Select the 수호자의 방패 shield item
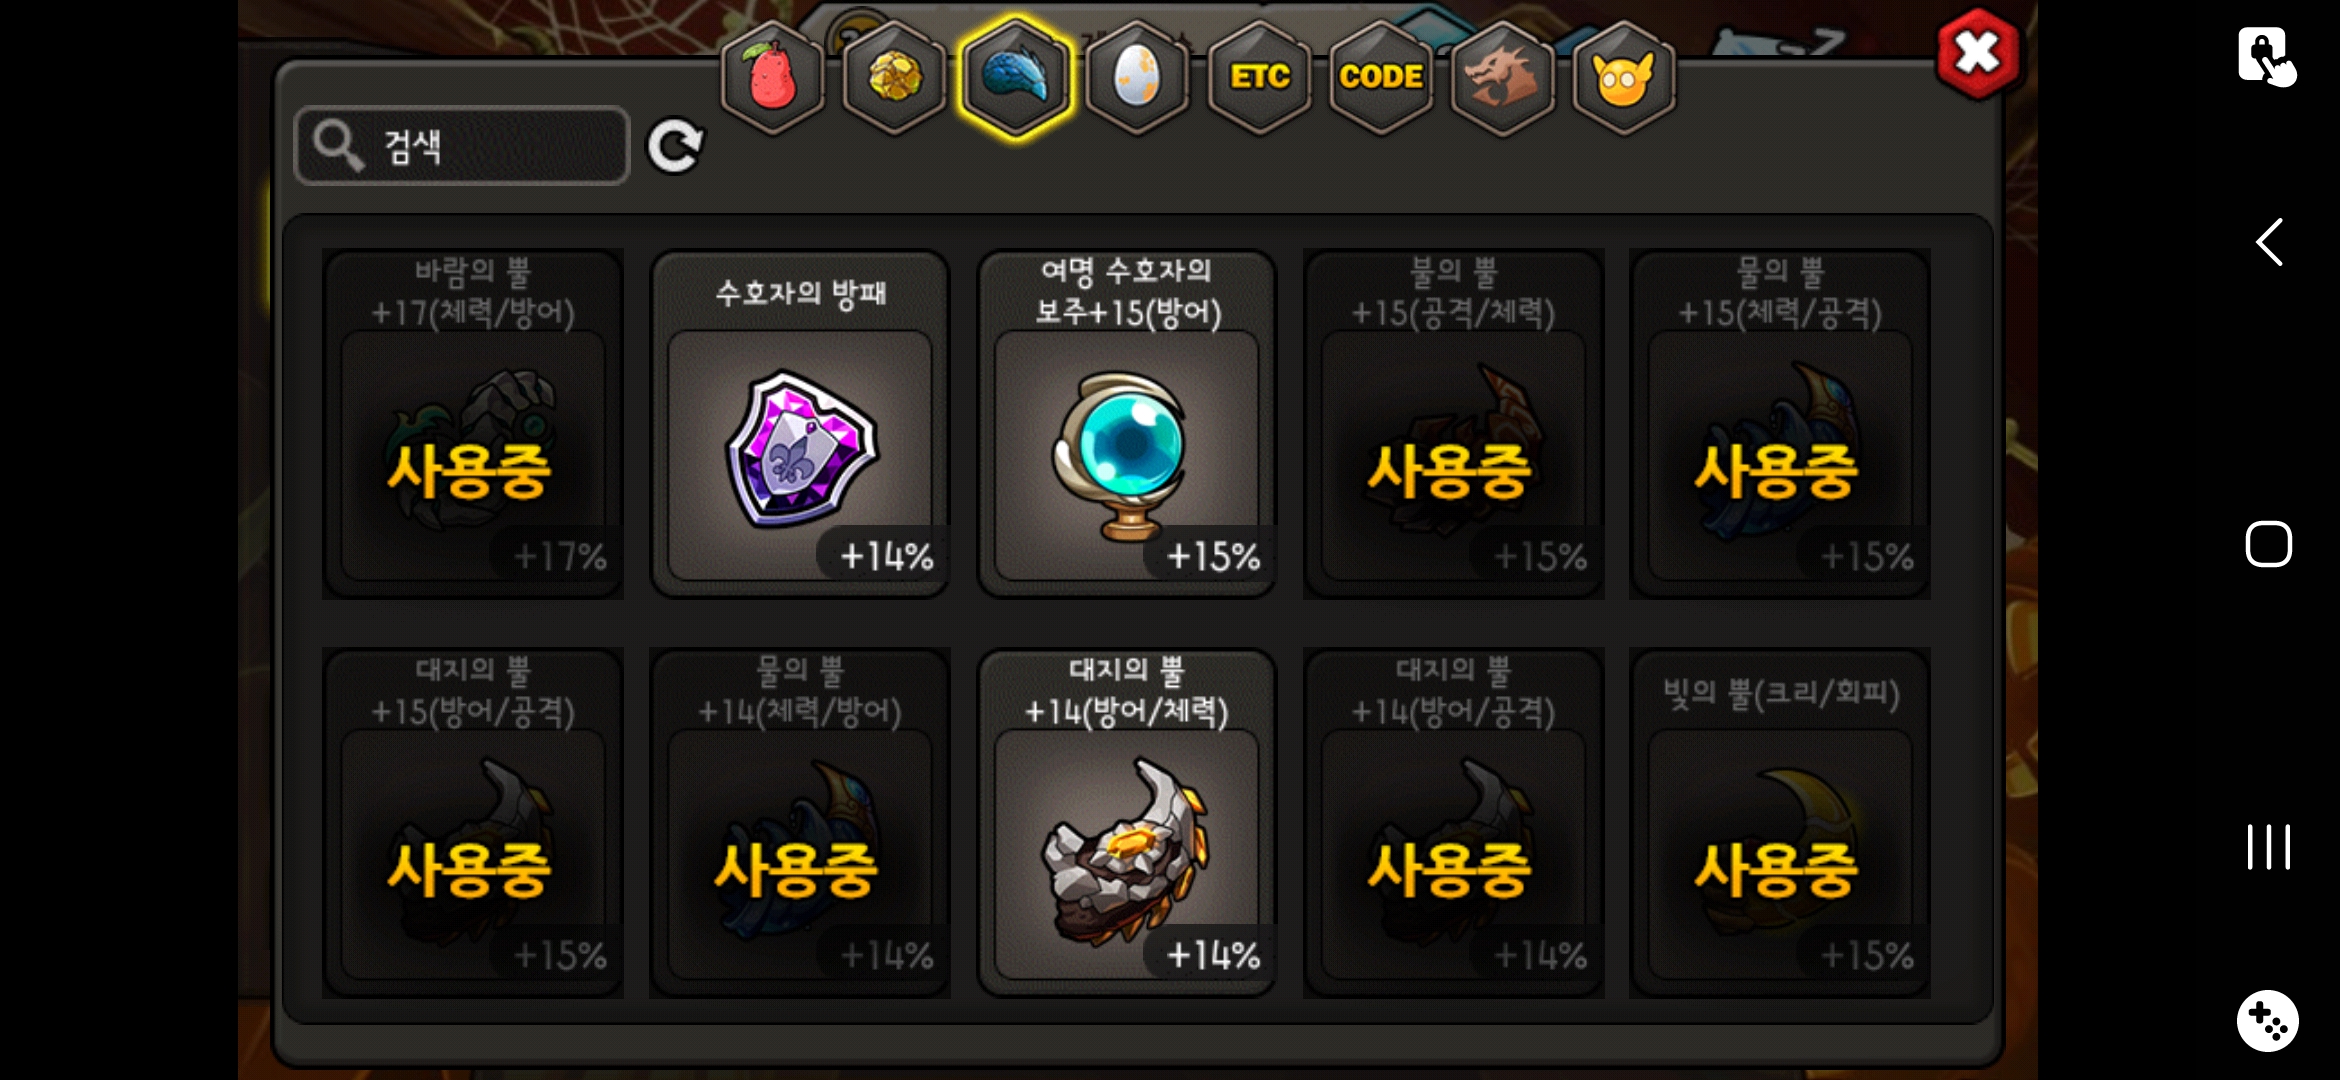This screenshot has height=1080, width=2340. [x=800, y=424]
